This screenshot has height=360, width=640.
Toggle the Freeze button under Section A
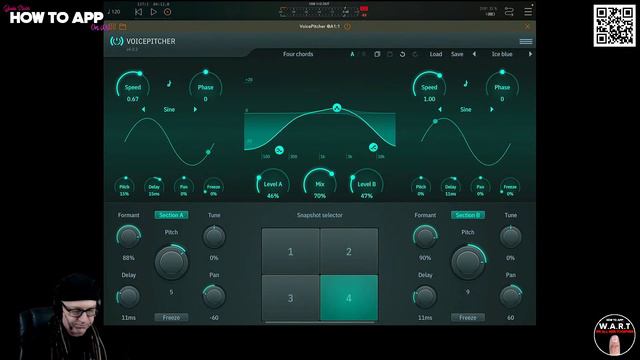coord(171,317)
